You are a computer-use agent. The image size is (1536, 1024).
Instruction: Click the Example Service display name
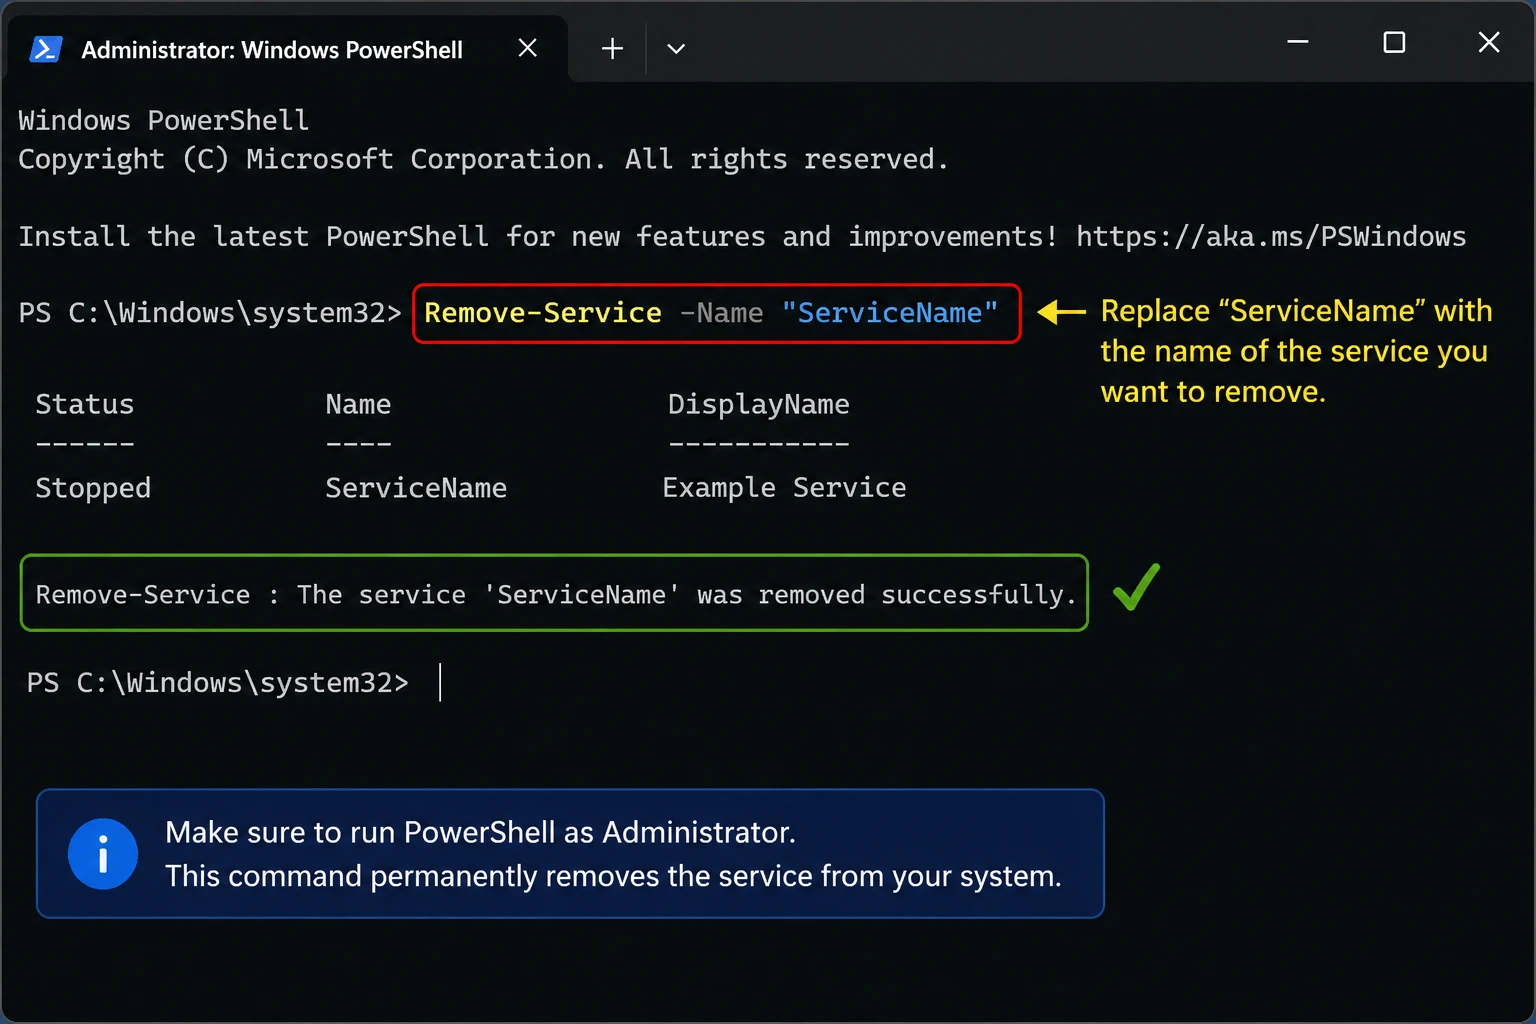pyautogui.click(x=784, y=488)
